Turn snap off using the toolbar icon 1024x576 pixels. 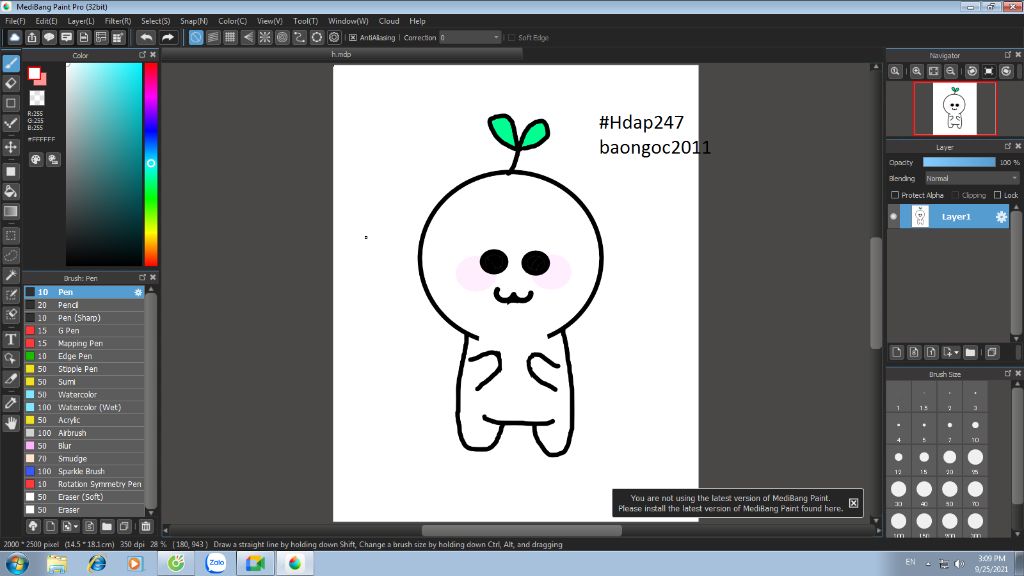click(x=196, y=38)
